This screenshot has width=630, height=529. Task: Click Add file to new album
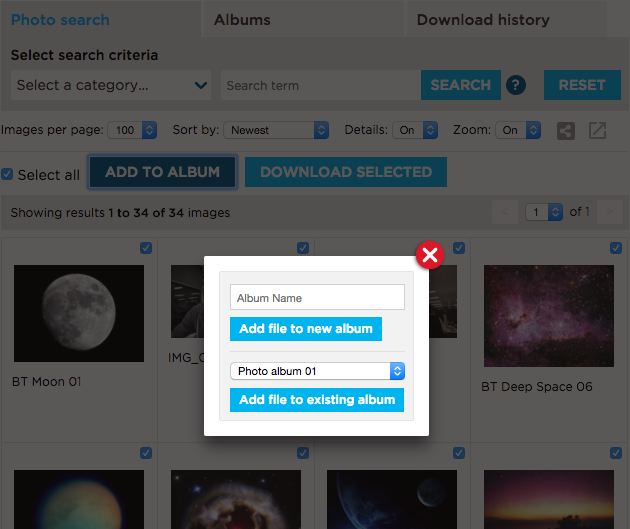tap(305, 329)
